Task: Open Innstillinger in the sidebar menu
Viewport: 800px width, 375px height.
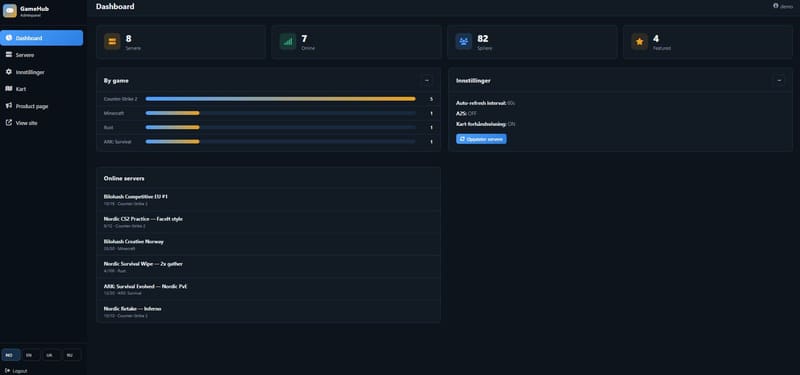Action: [42, 72]
